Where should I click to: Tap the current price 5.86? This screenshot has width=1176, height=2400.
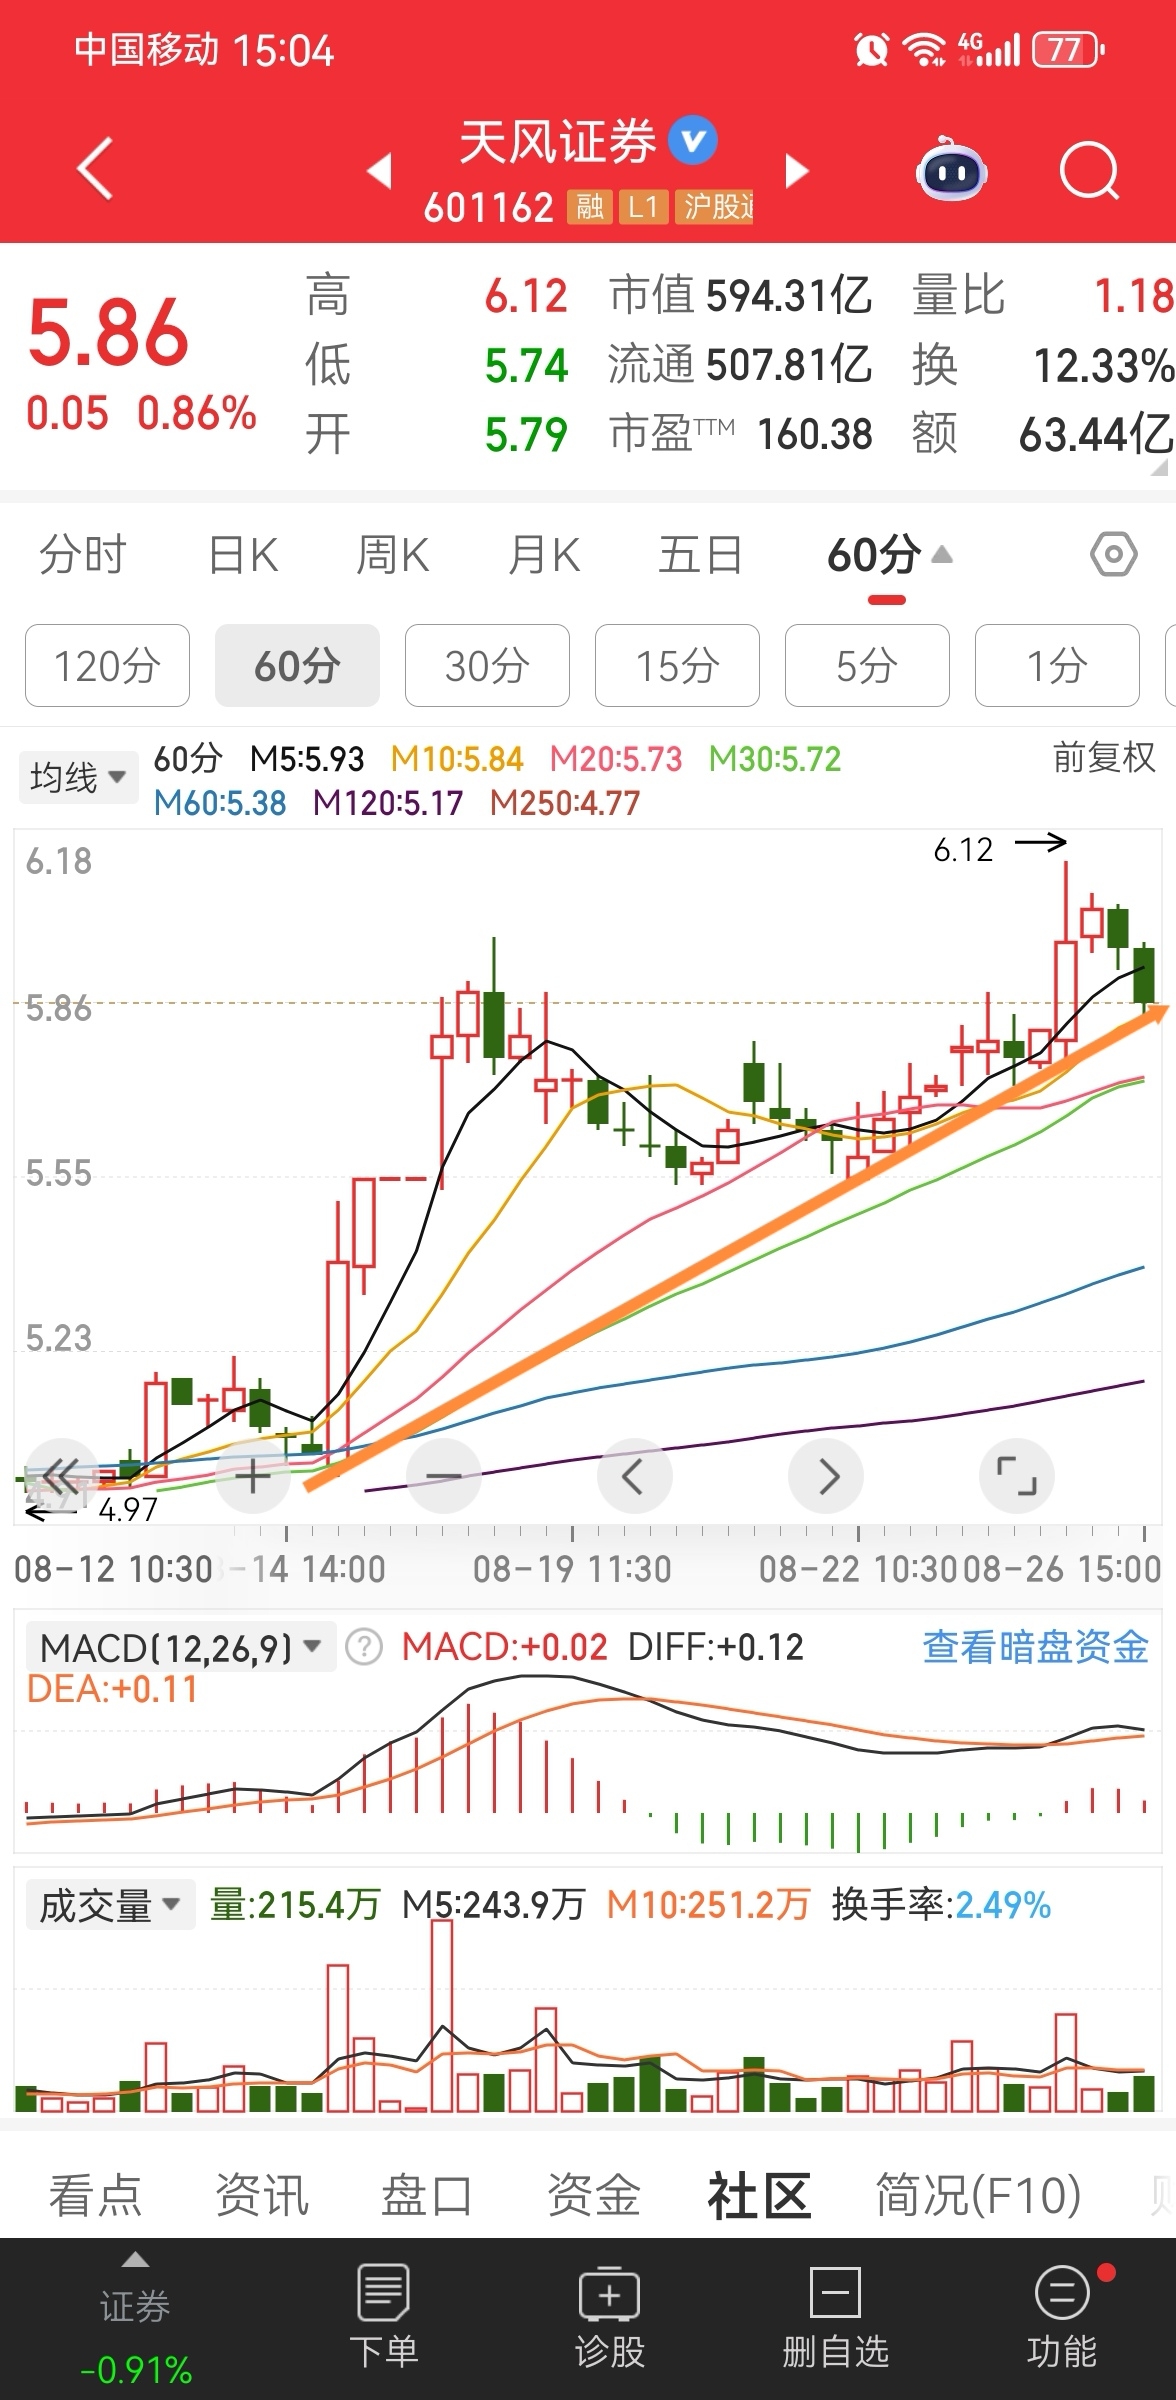pyautogui.click(x=108, y=332)
